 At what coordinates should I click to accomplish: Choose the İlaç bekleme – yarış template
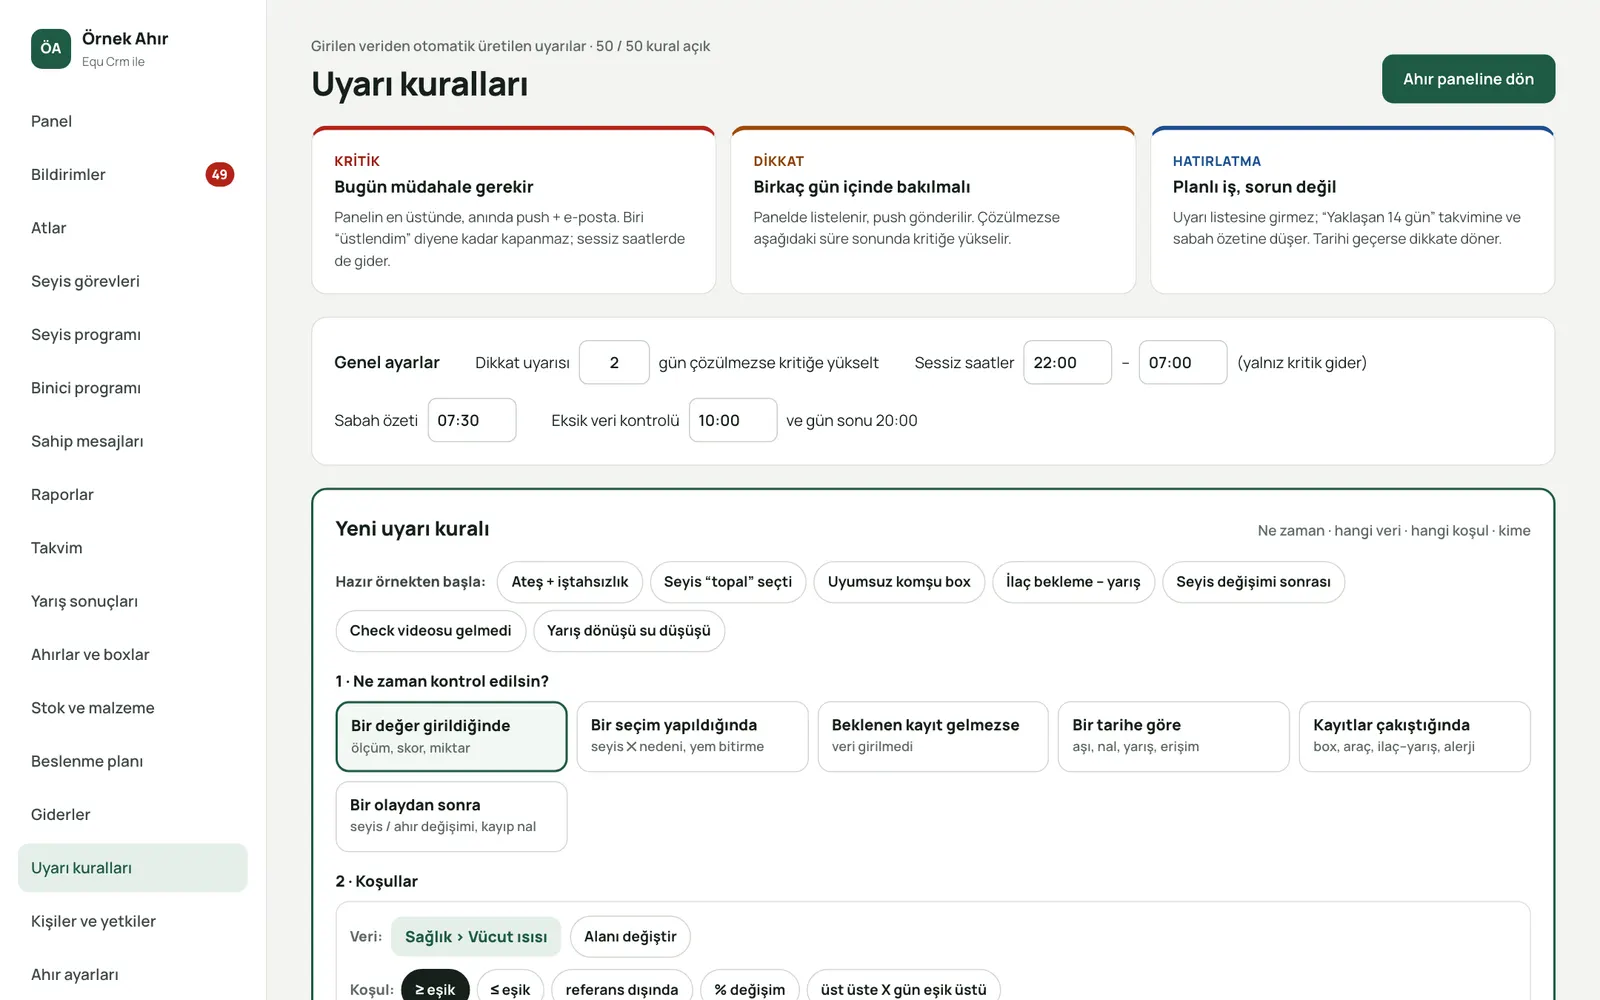click(x=1073, y=582)
